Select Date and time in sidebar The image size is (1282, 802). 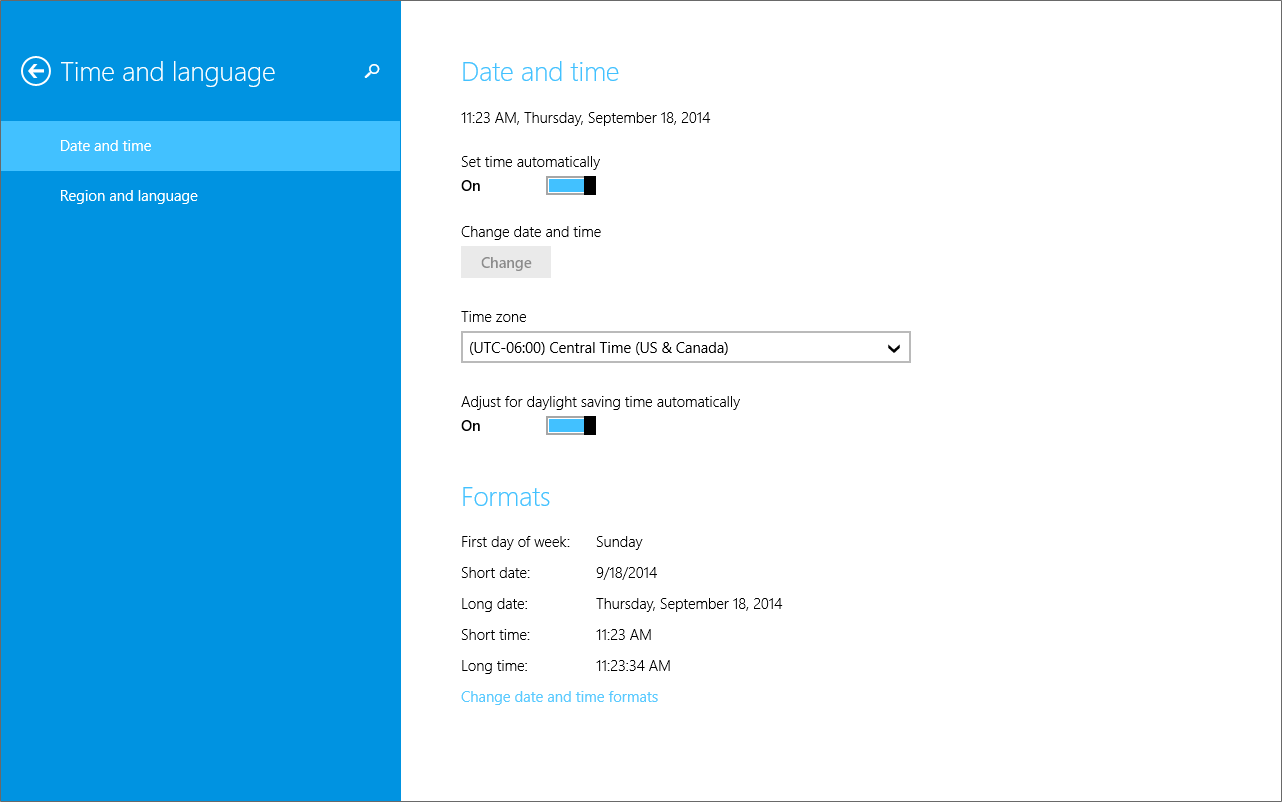[106, 146]
